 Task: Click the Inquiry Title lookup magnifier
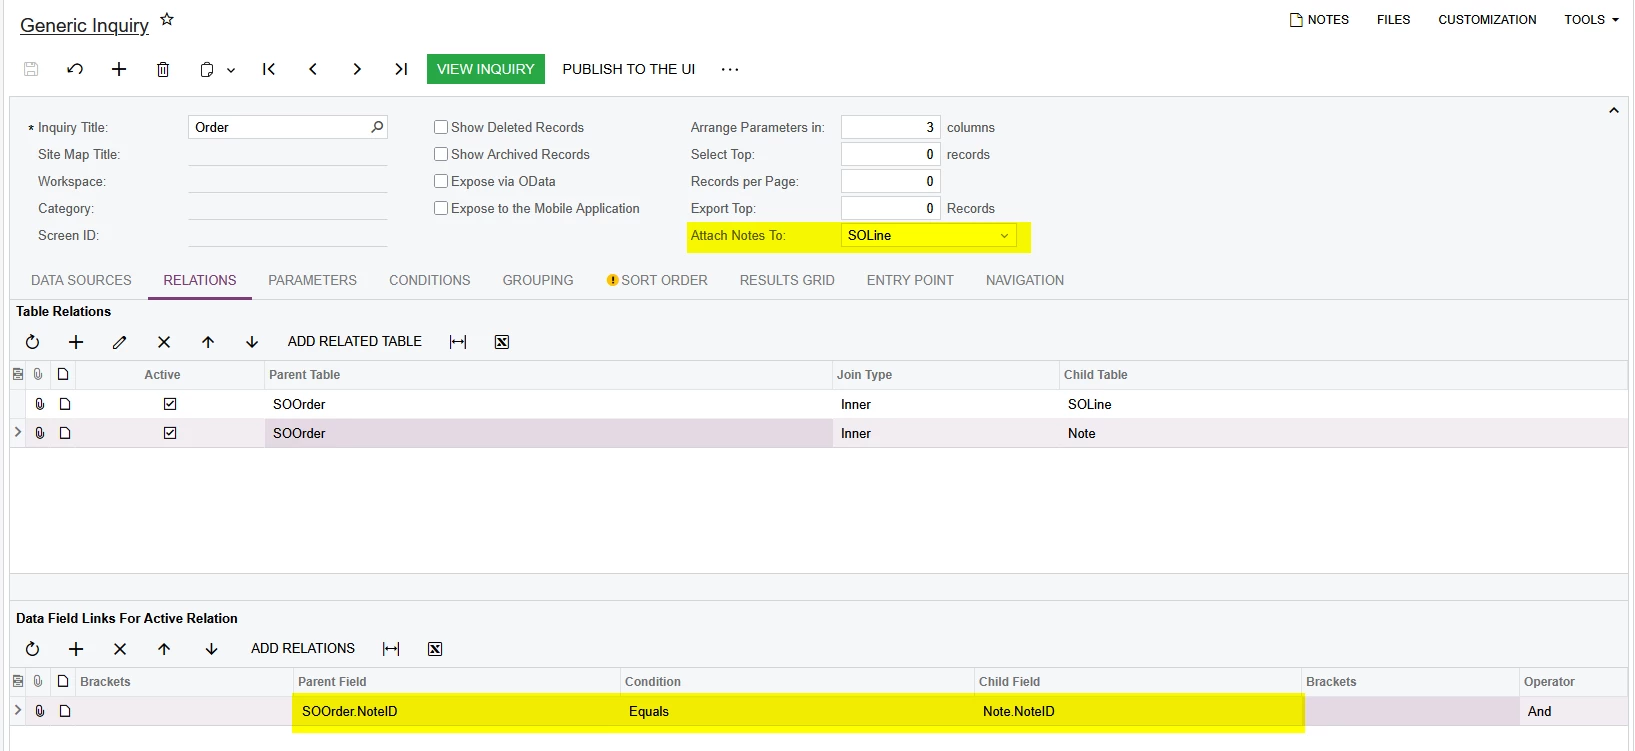377,127
